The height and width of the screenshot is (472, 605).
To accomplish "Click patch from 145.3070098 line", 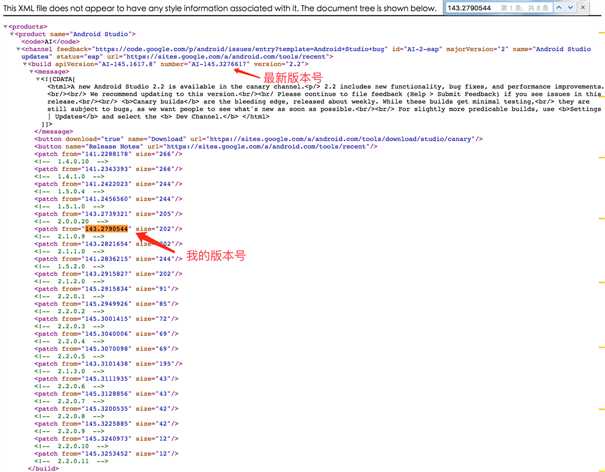I will [106, 349].
